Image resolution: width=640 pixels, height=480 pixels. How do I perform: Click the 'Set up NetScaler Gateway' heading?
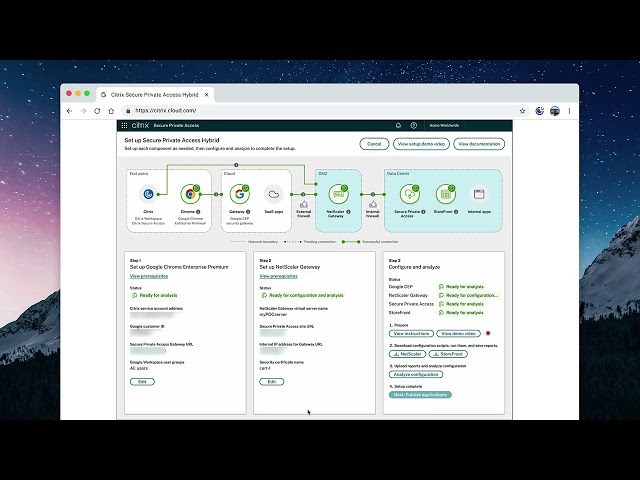[290, 267]
